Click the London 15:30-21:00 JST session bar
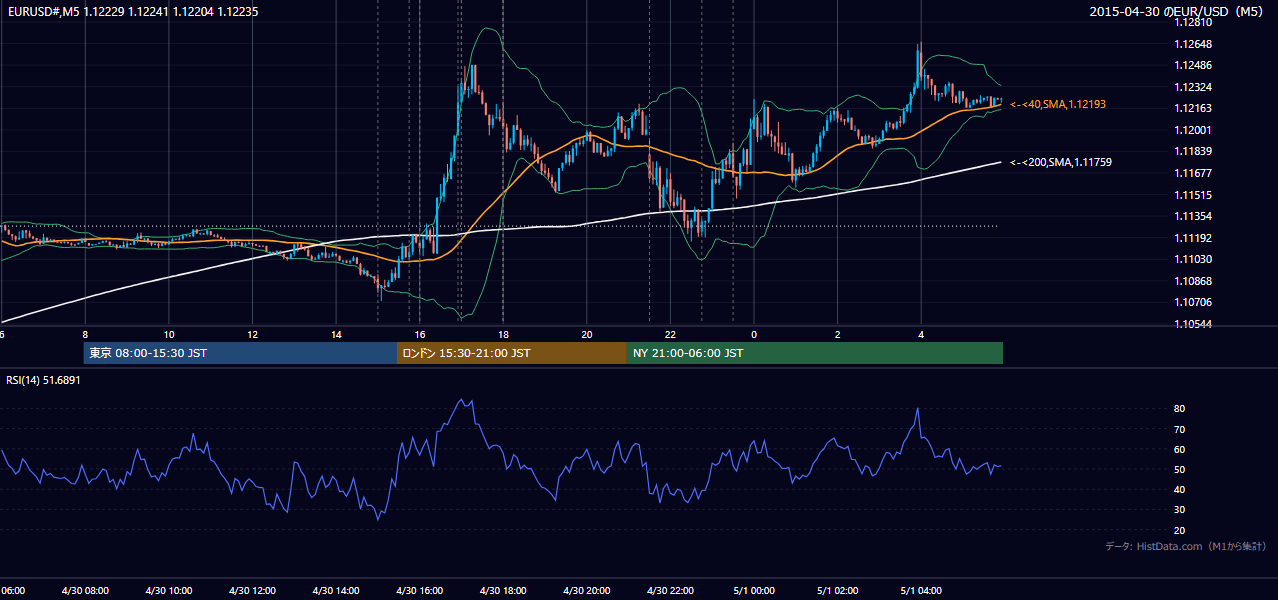The width and height of the screenshot is (1278, 600). pos(512,353)
